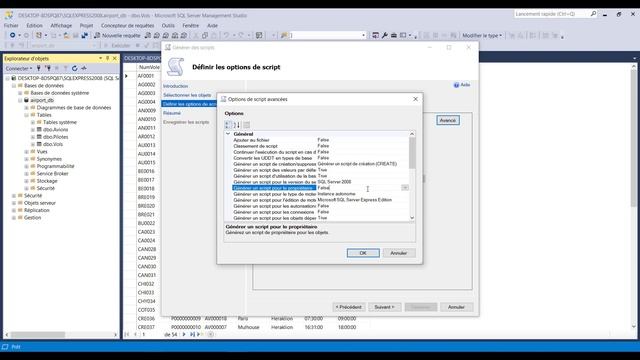
Task: Open the Affichage menu
Action: (61, 25)
